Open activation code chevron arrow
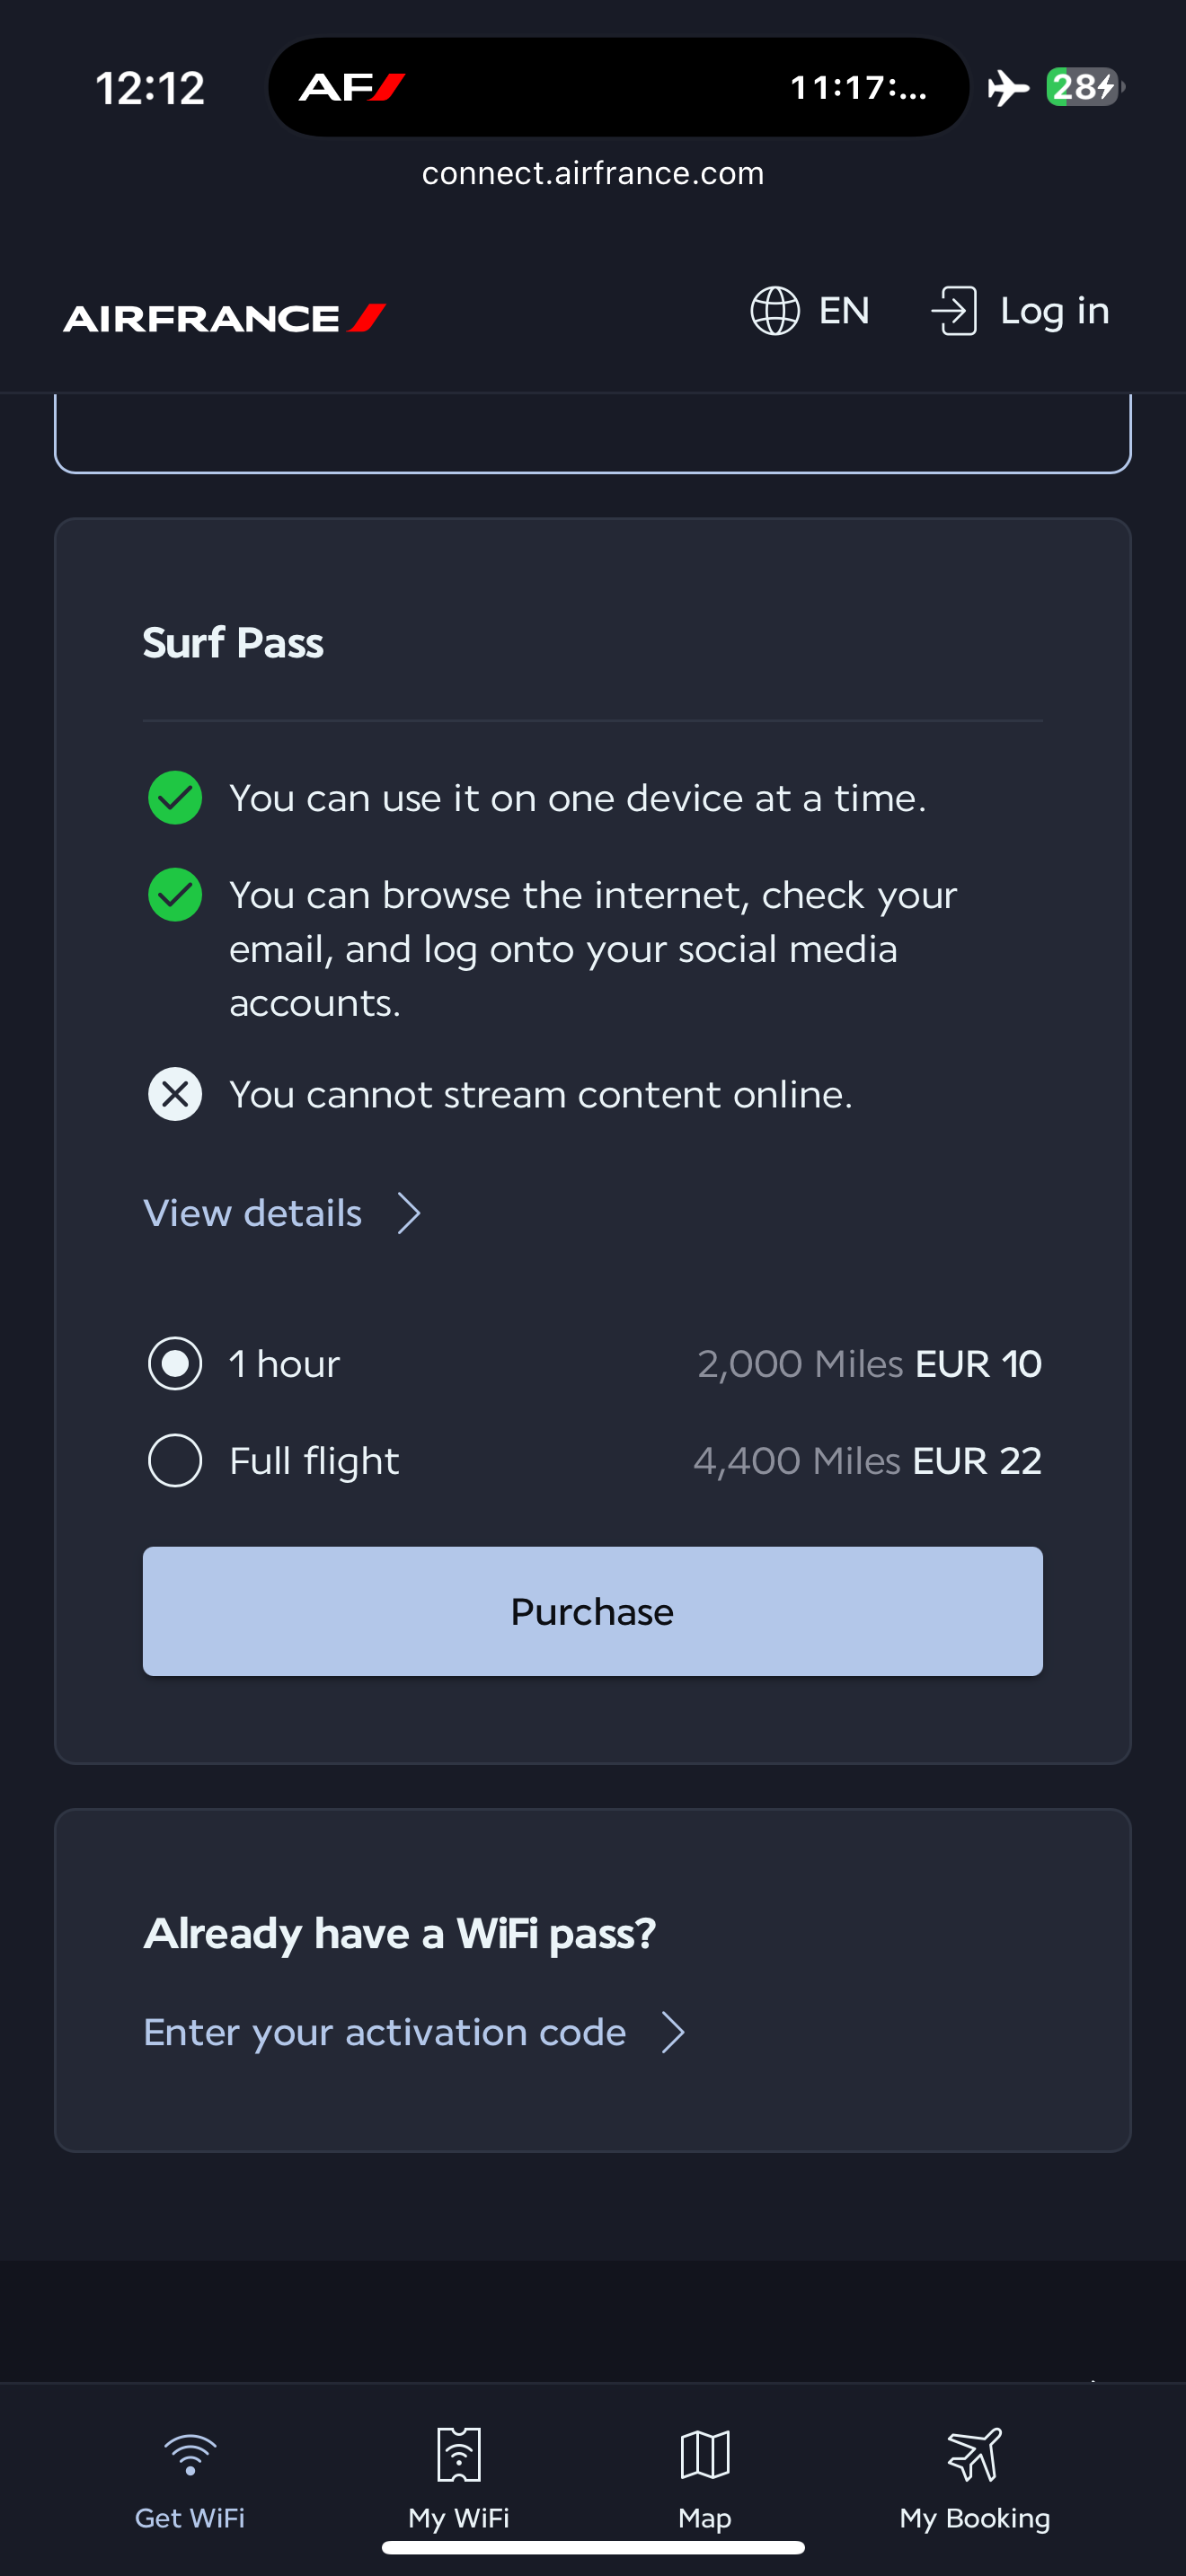Viewport: 1186px width, 2576px height. pos(674,2032)
